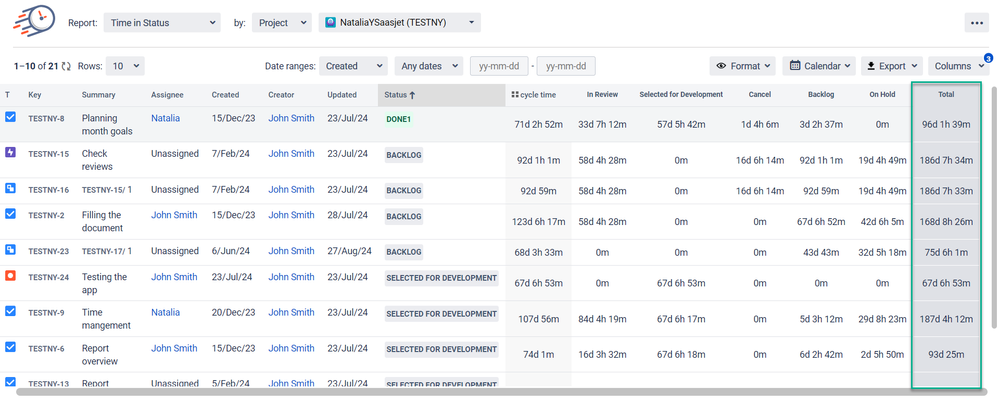Open the Export menu
The height and width of the screenshot is (399, 999).
click(892, 66)
